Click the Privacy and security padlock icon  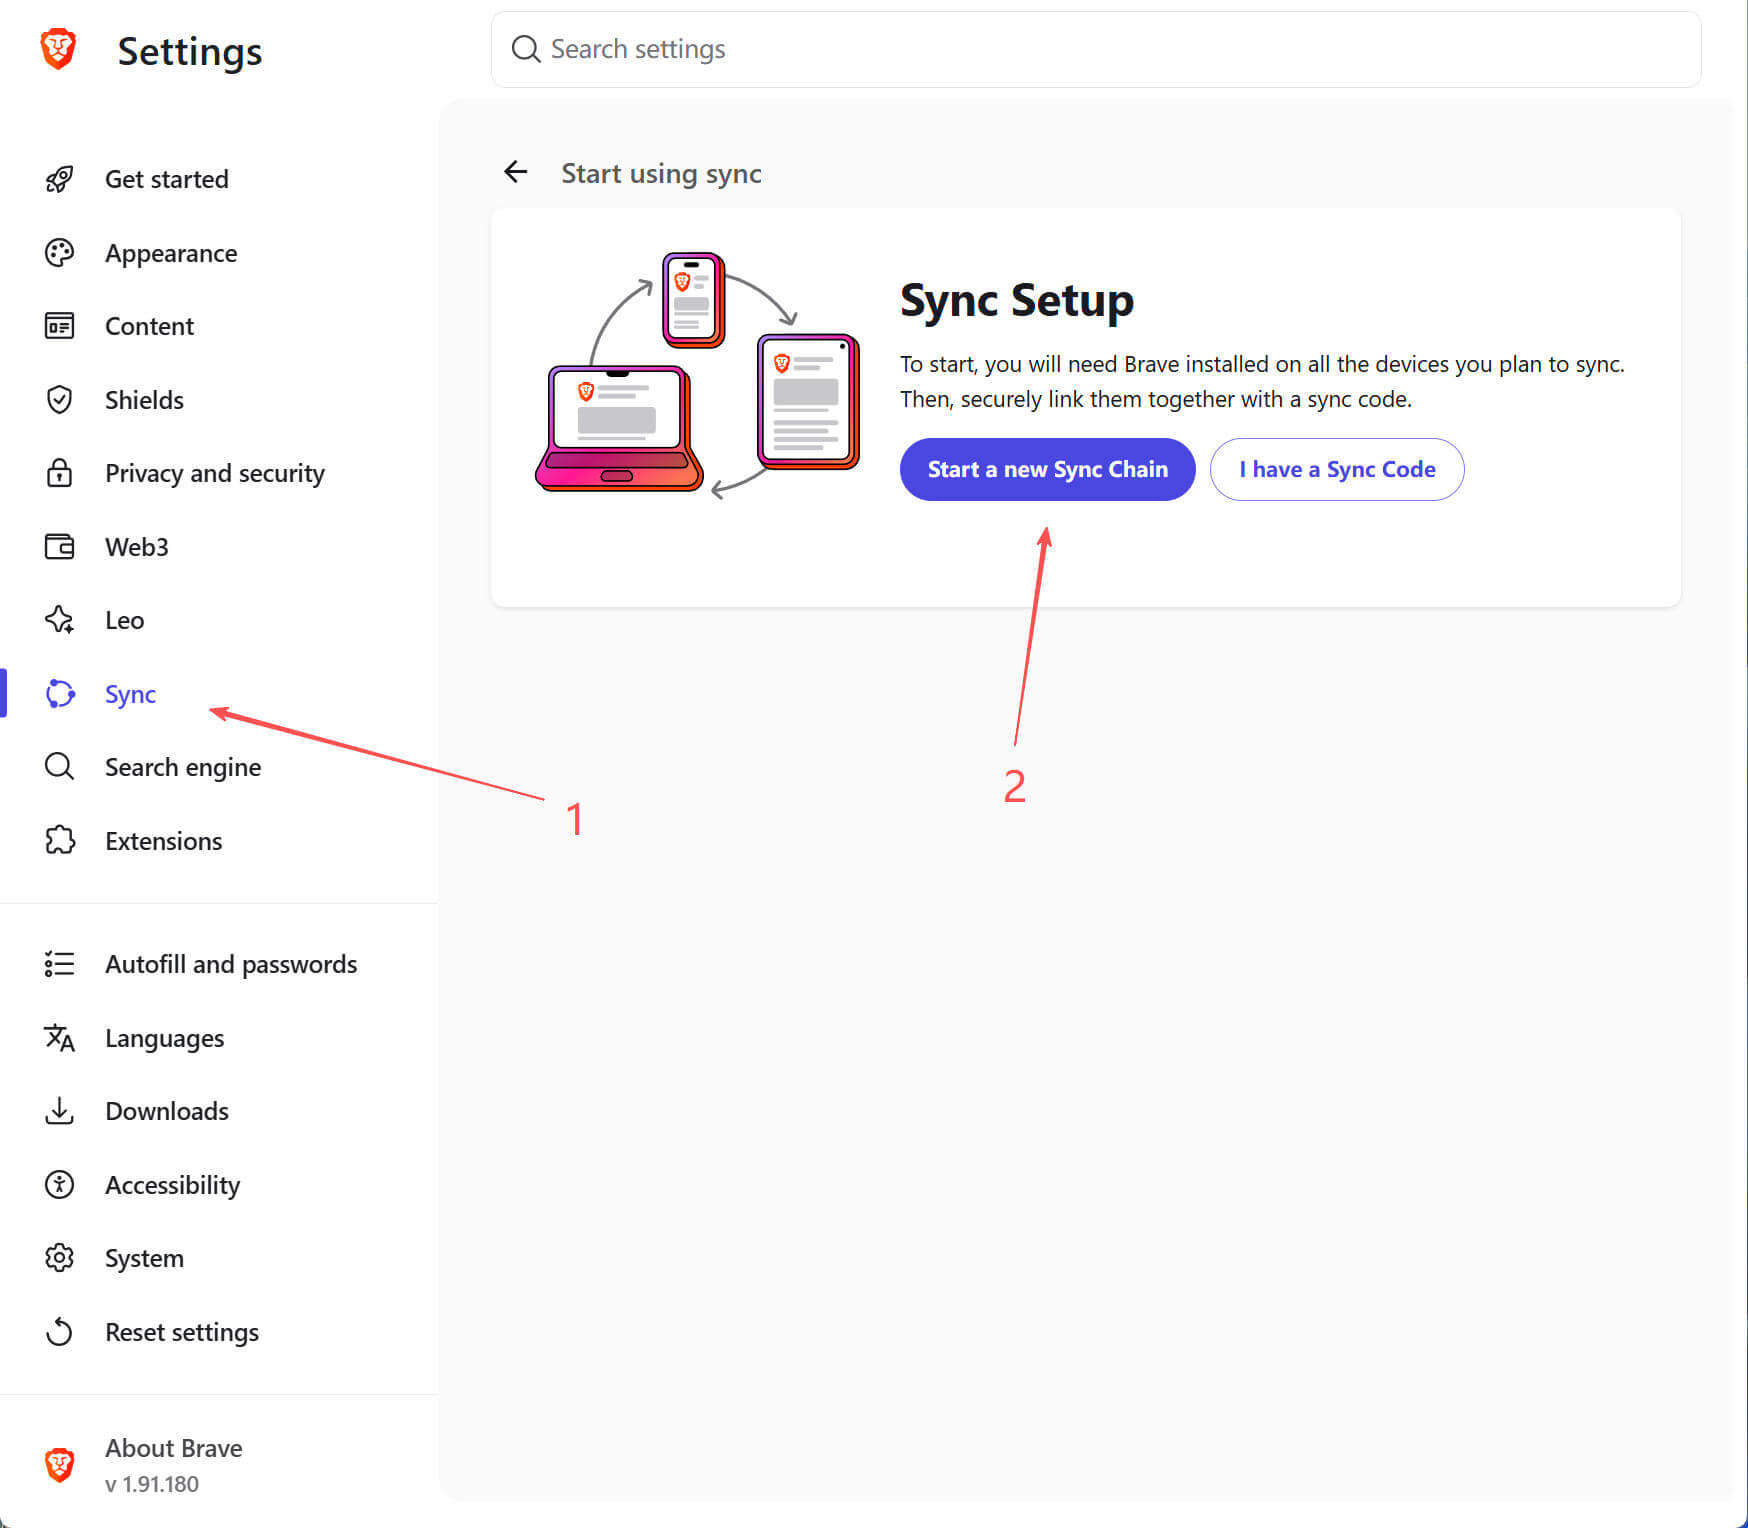pos(59,473)
